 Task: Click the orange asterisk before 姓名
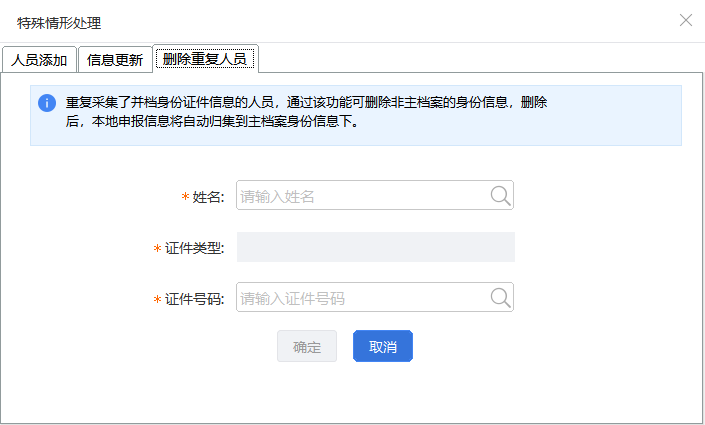coord(185,197)
